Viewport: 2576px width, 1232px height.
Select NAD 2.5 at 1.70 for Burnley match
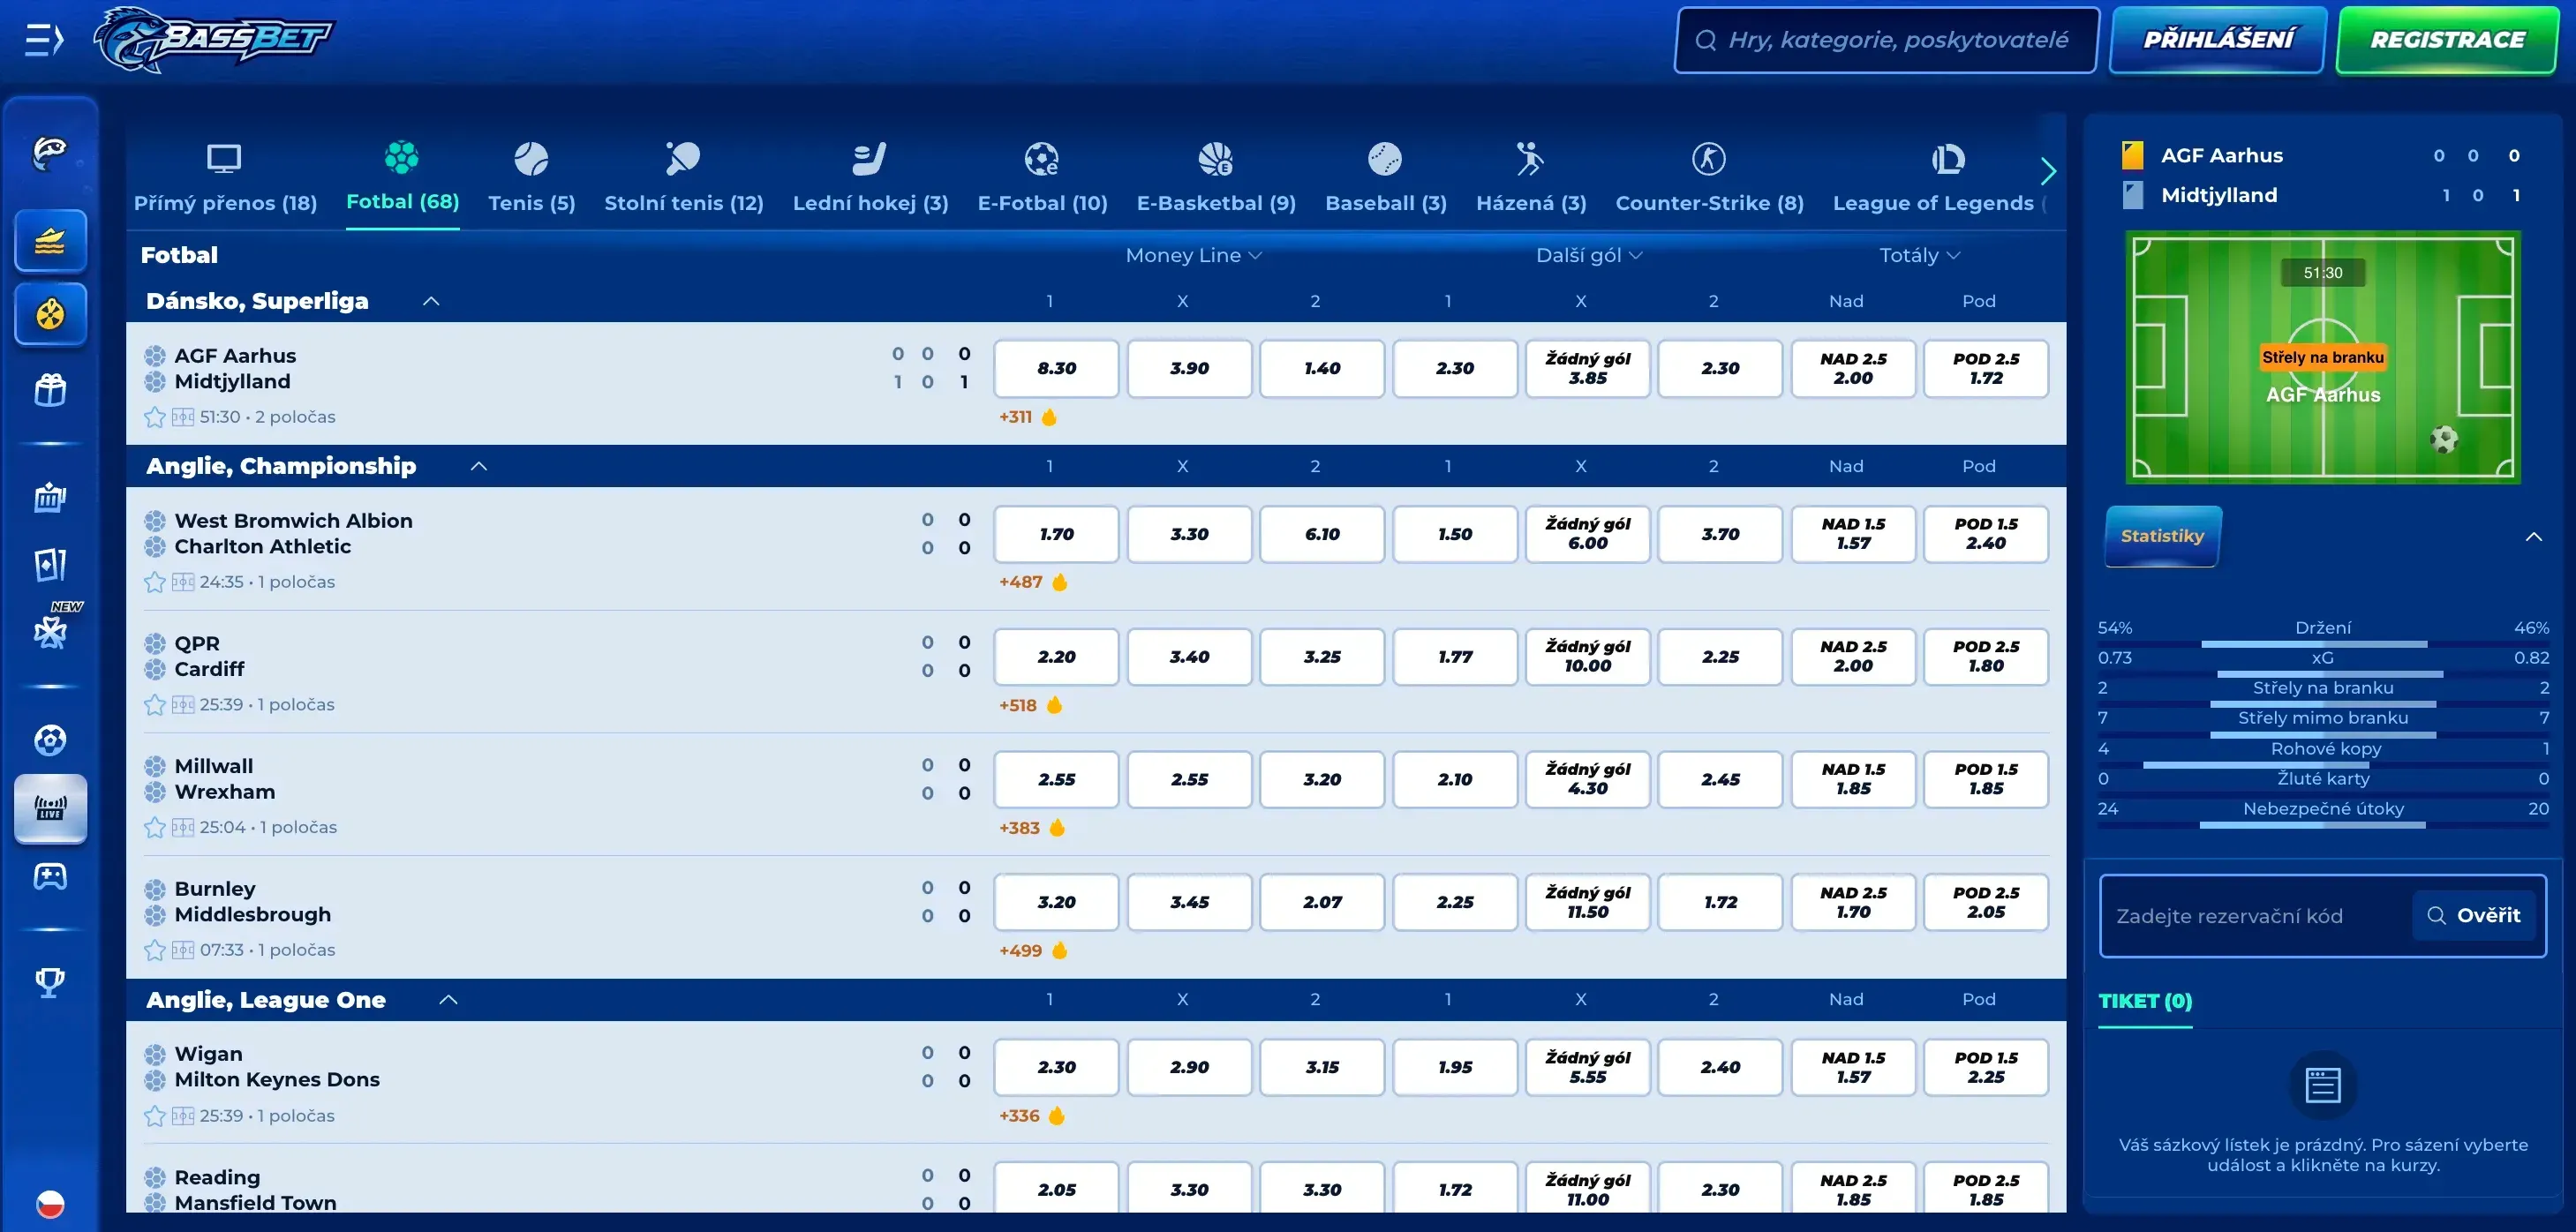[x=1853, y=902]
